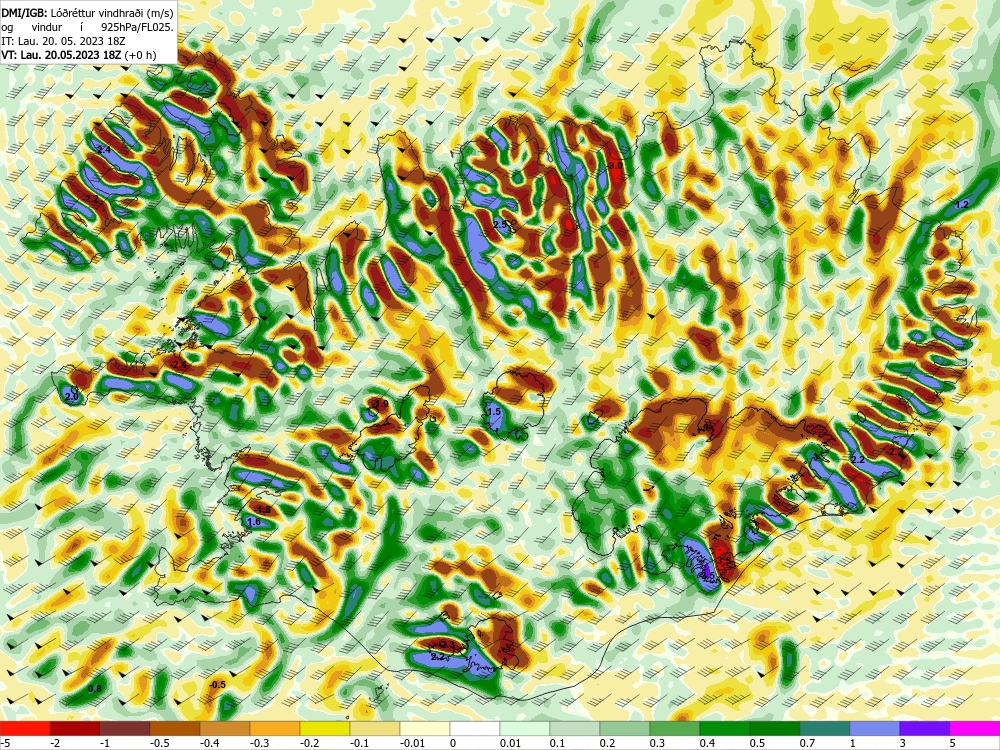The height and width of the screenshot is (750, 1000).
Task: Click the 1.6 value label on the map
Action: pyautogui.click(x=254, y=522)
